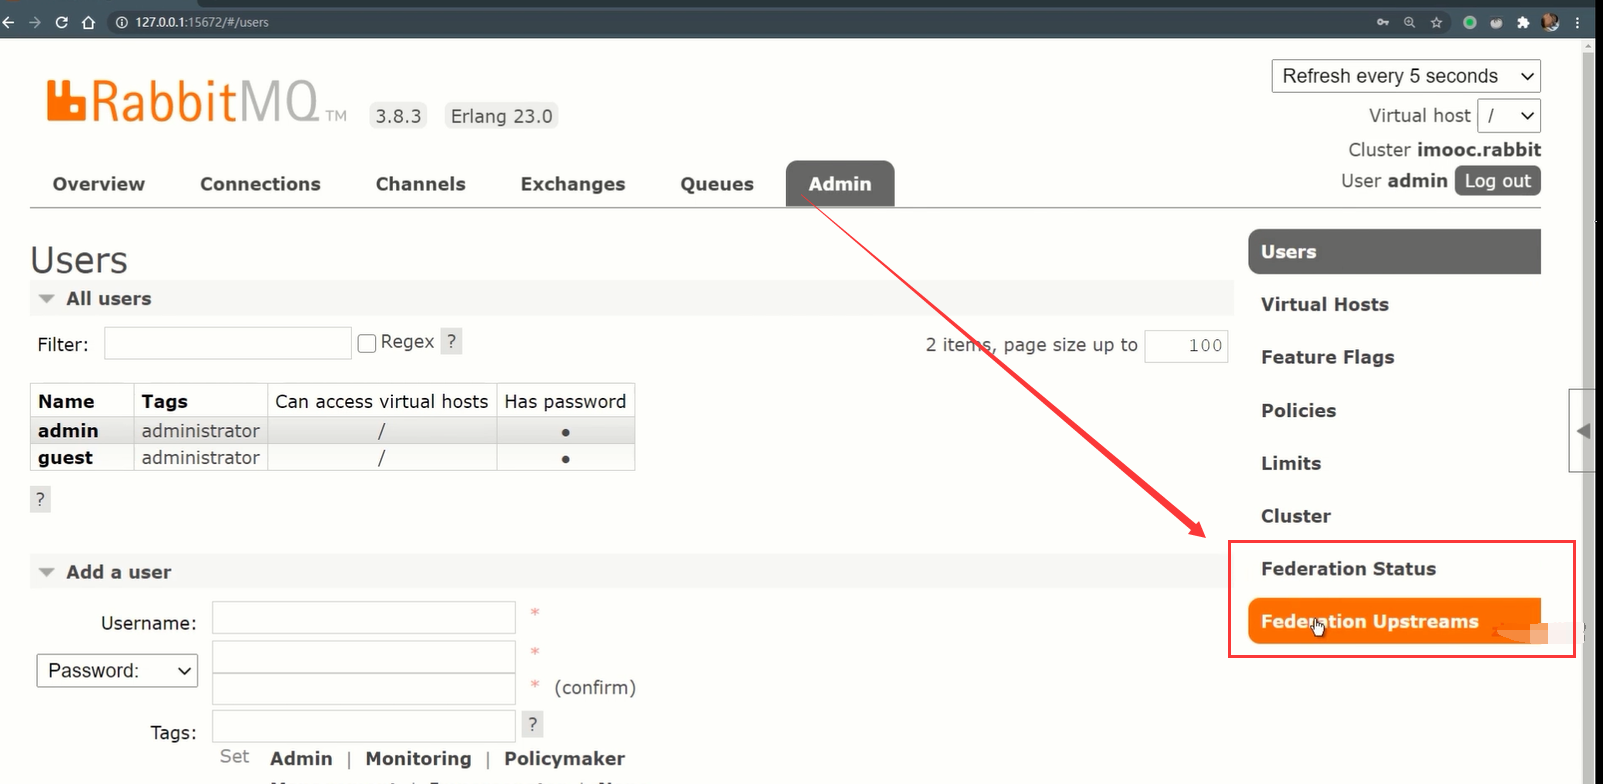Open the admin user link

point(68,431)
